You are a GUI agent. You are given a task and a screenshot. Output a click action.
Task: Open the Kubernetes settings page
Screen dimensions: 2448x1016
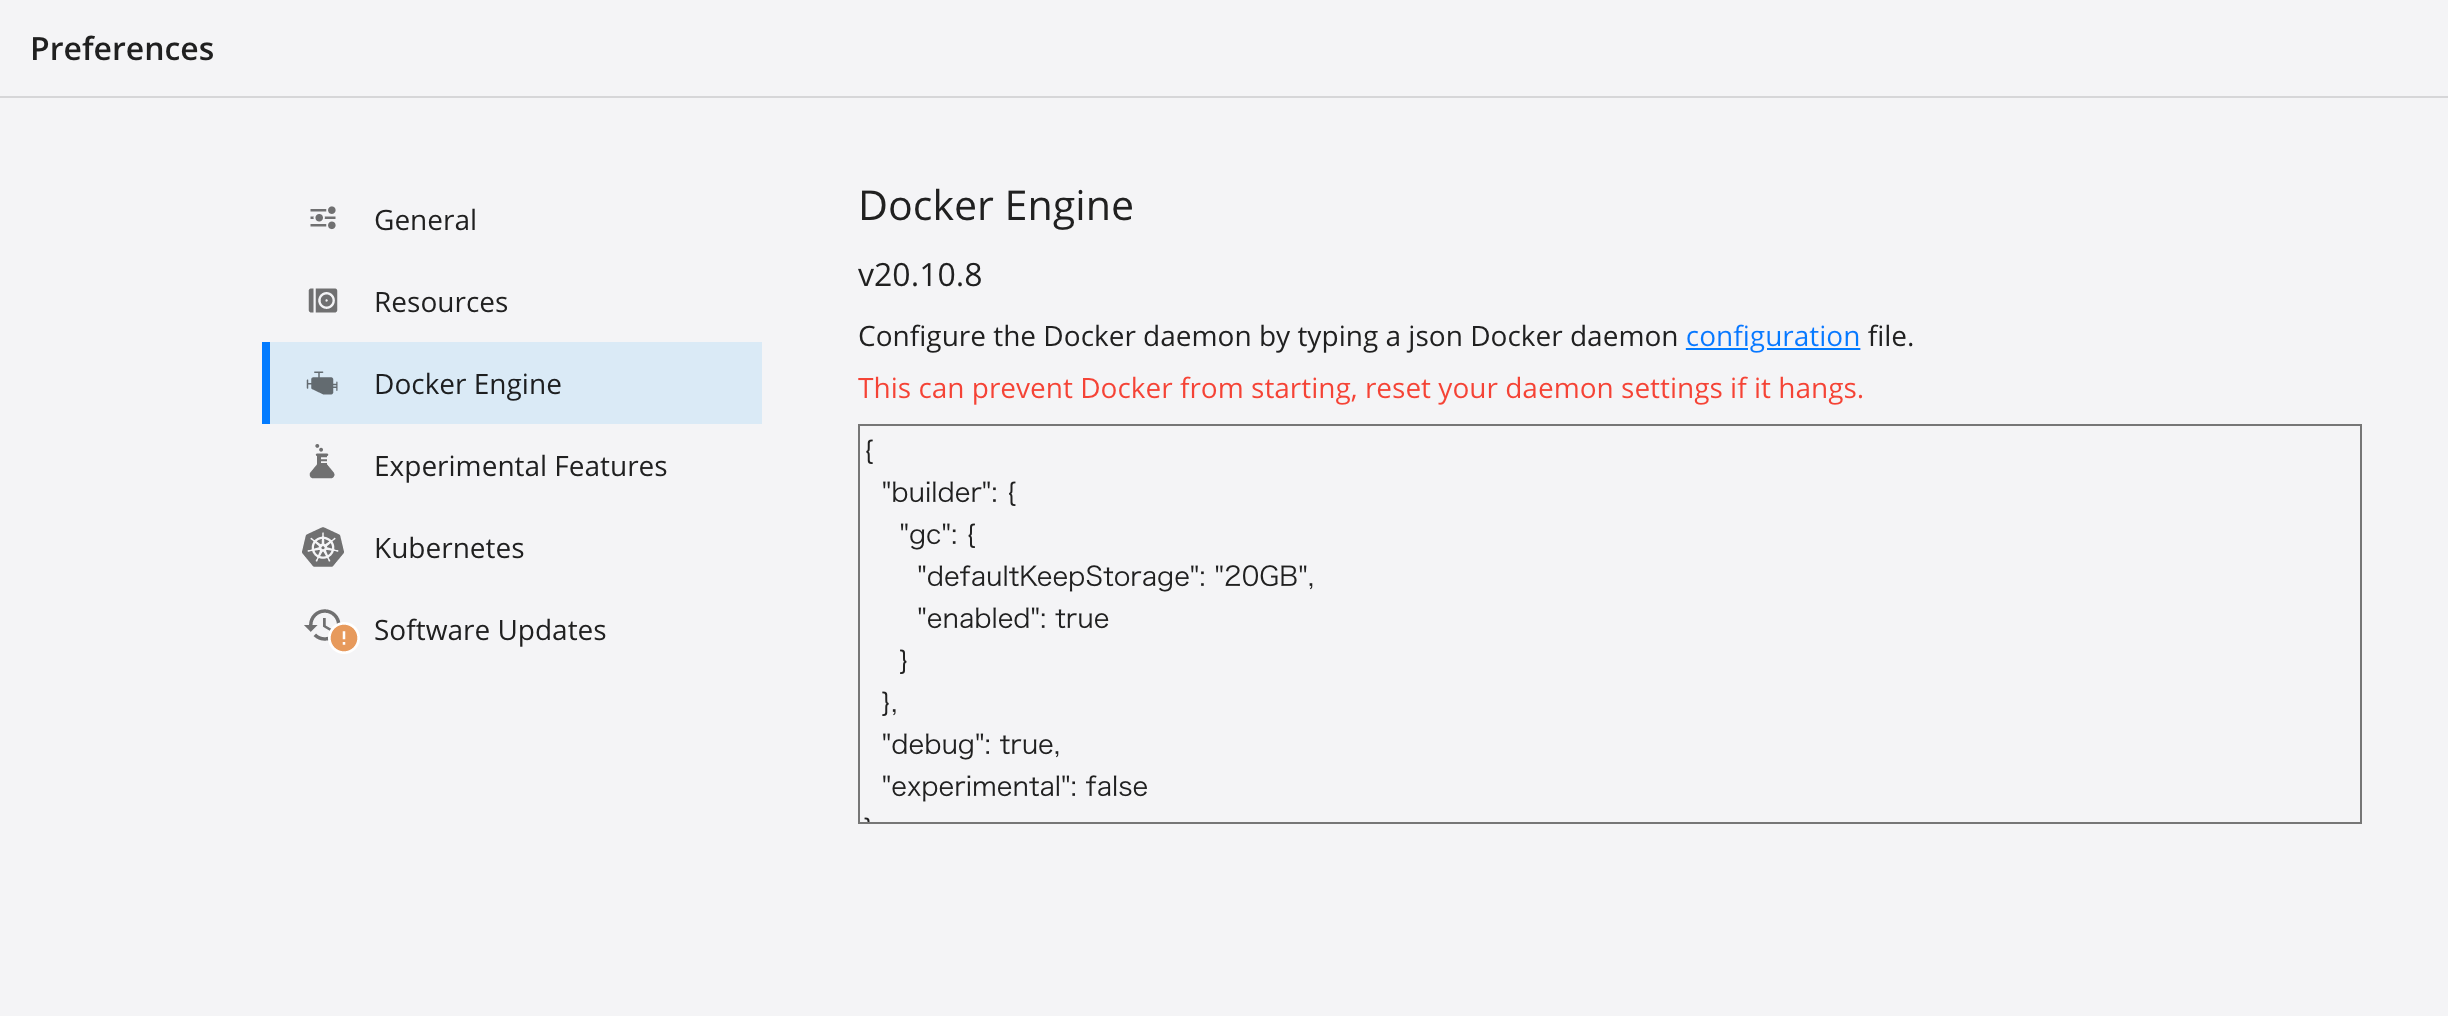[x=449, y=548]
